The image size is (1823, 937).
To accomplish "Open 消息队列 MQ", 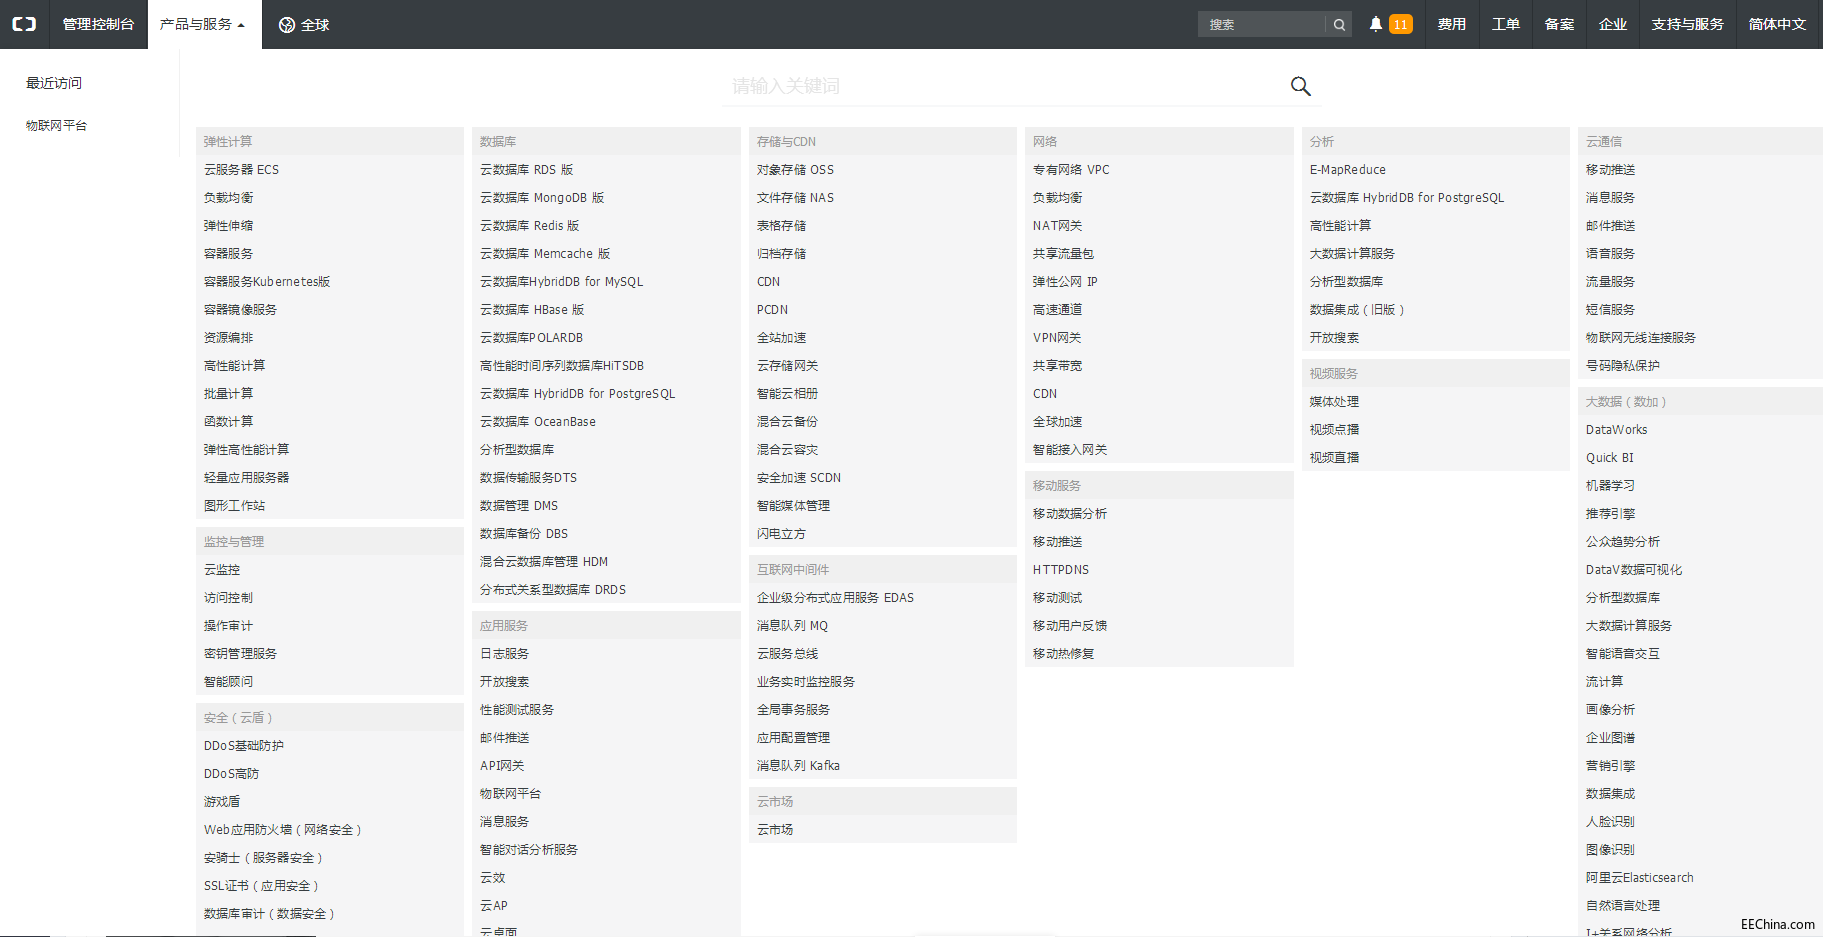I will pos(792,625).
